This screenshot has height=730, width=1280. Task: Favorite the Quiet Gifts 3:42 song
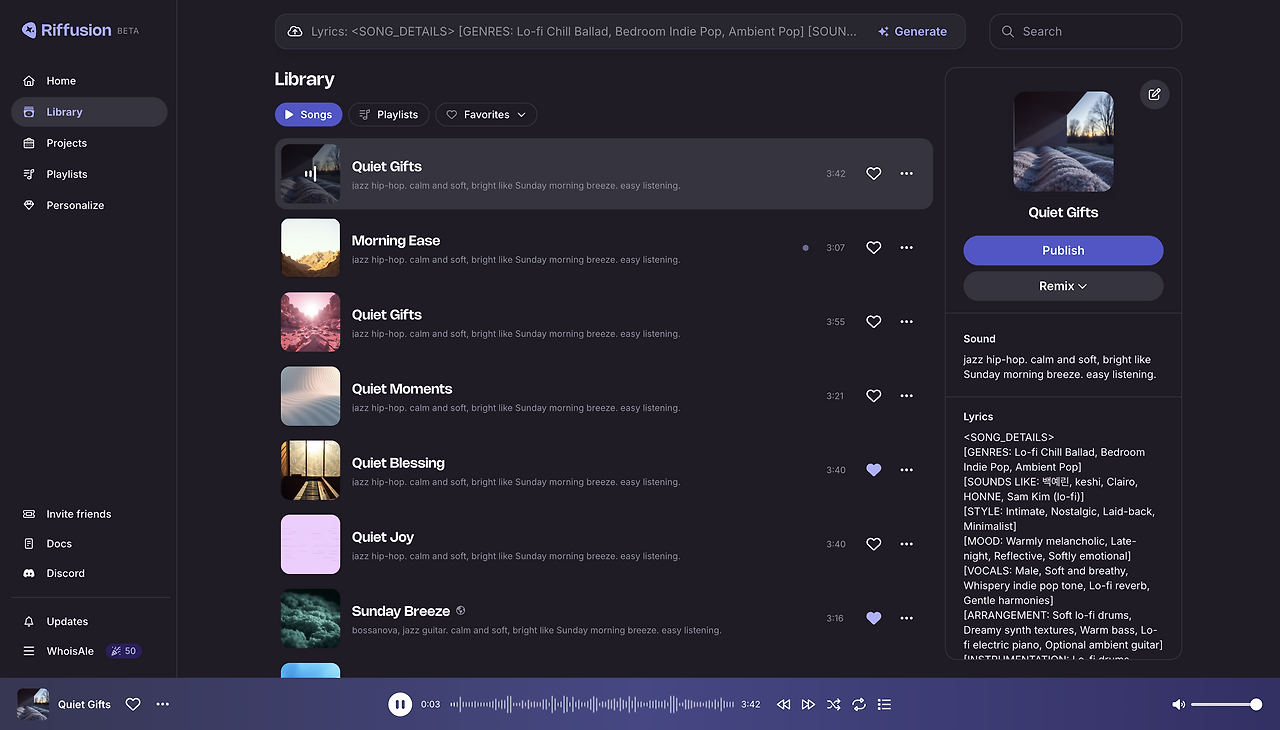click(x=874, y=174)
